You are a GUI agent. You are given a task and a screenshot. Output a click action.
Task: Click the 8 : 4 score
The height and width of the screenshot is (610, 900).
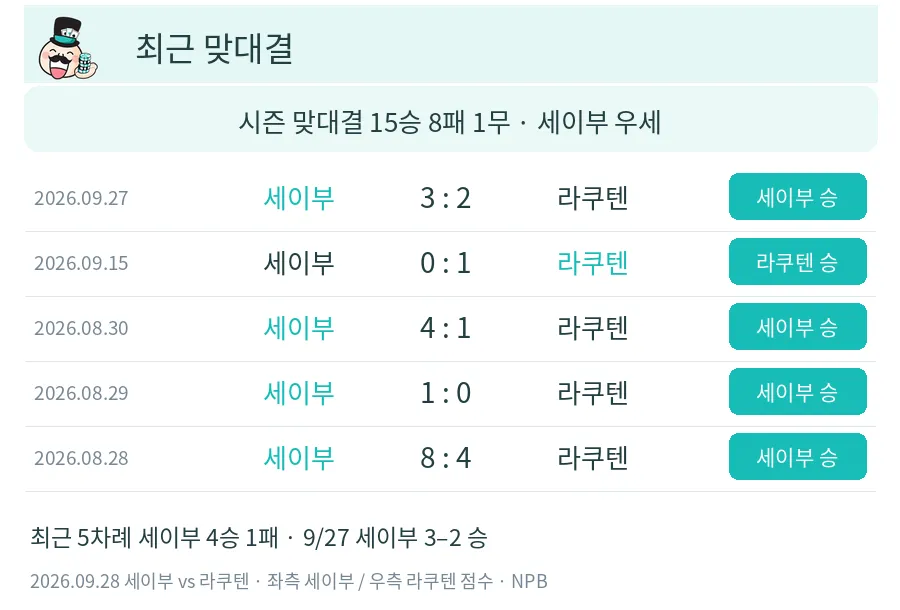445,458
